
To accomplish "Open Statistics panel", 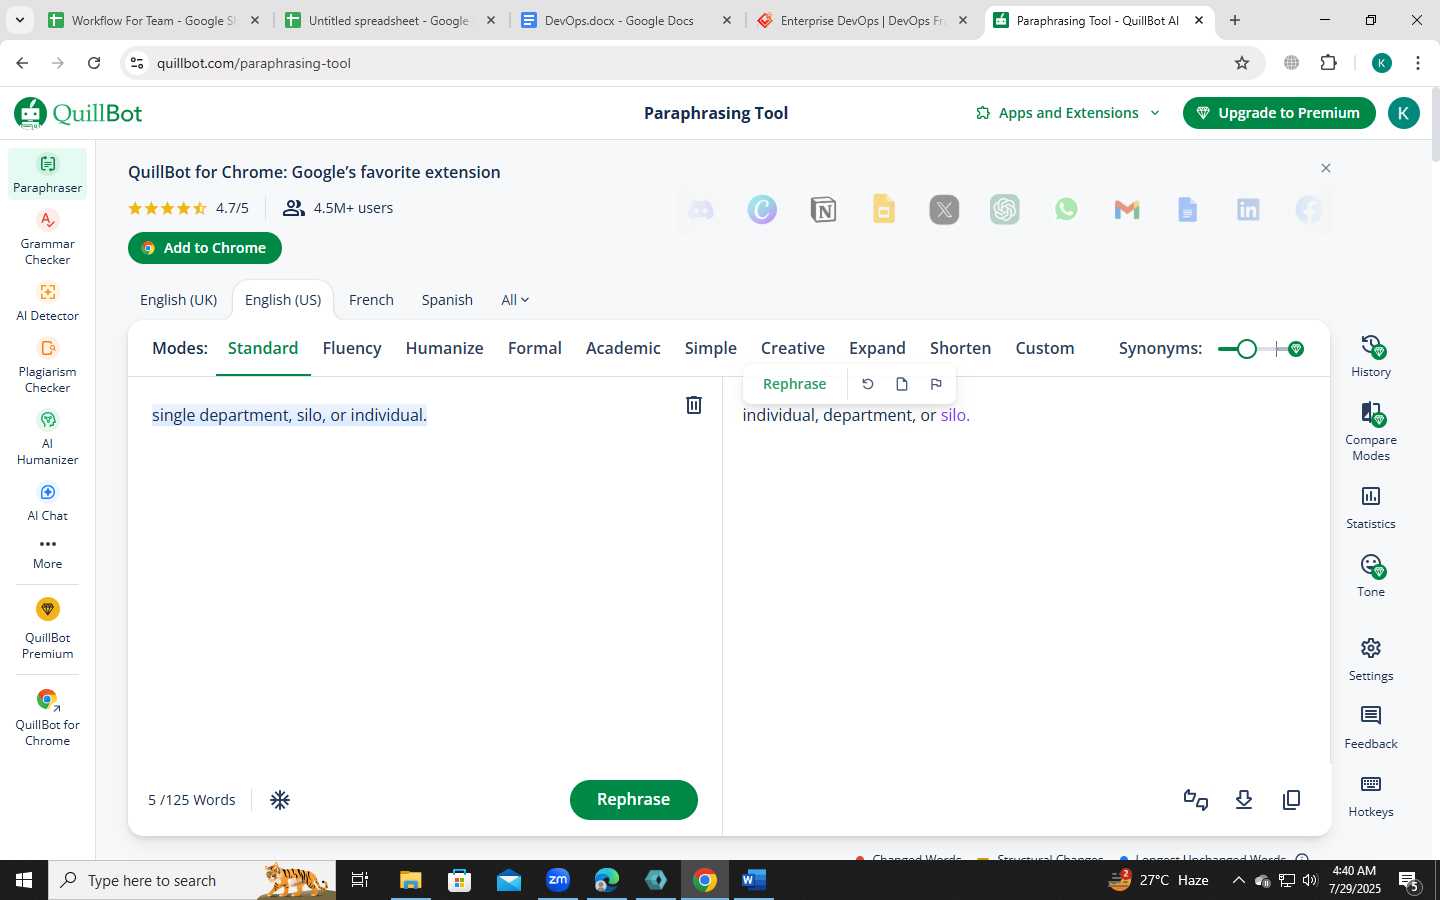I will click(x=1371, y=507).
